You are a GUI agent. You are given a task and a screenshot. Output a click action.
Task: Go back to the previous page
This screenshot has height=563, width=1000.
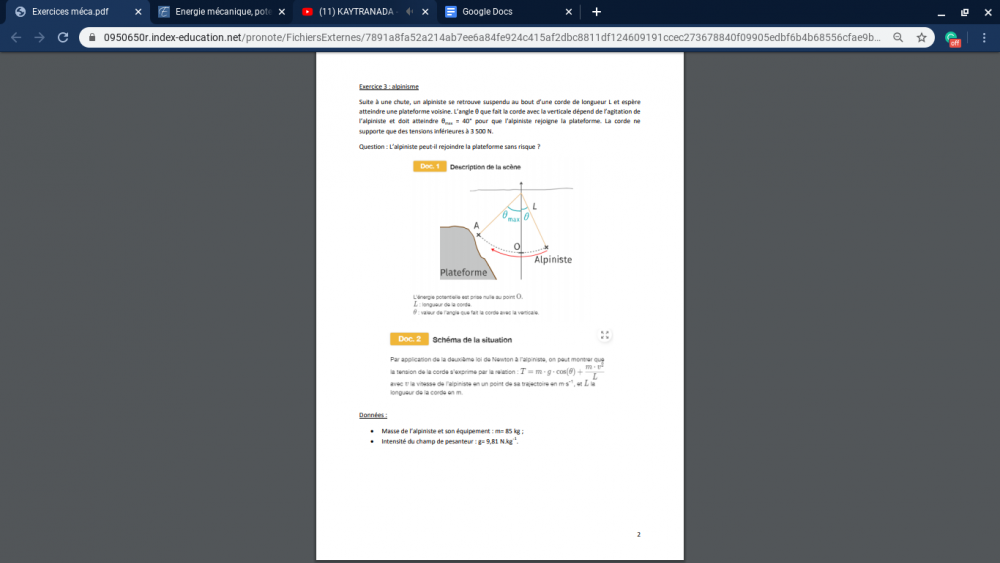pos(16,38)
